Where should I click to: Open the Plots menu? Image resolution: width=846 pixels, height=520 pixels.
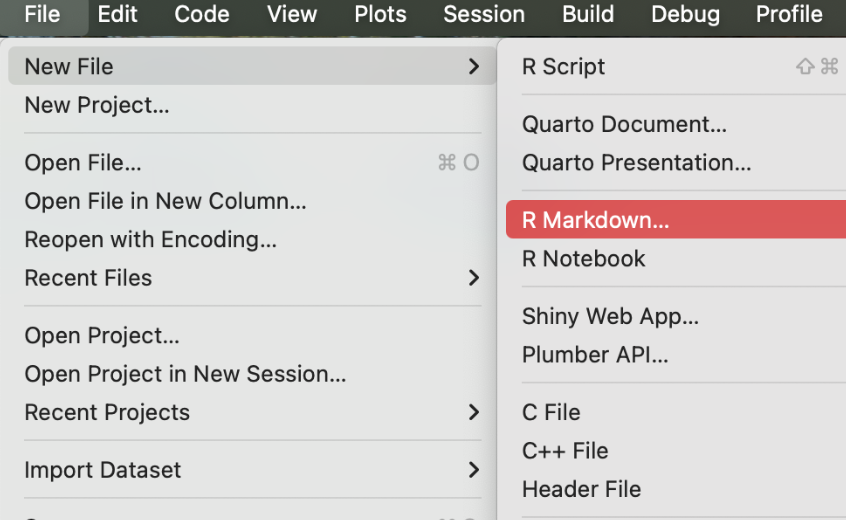click(380, 14)
